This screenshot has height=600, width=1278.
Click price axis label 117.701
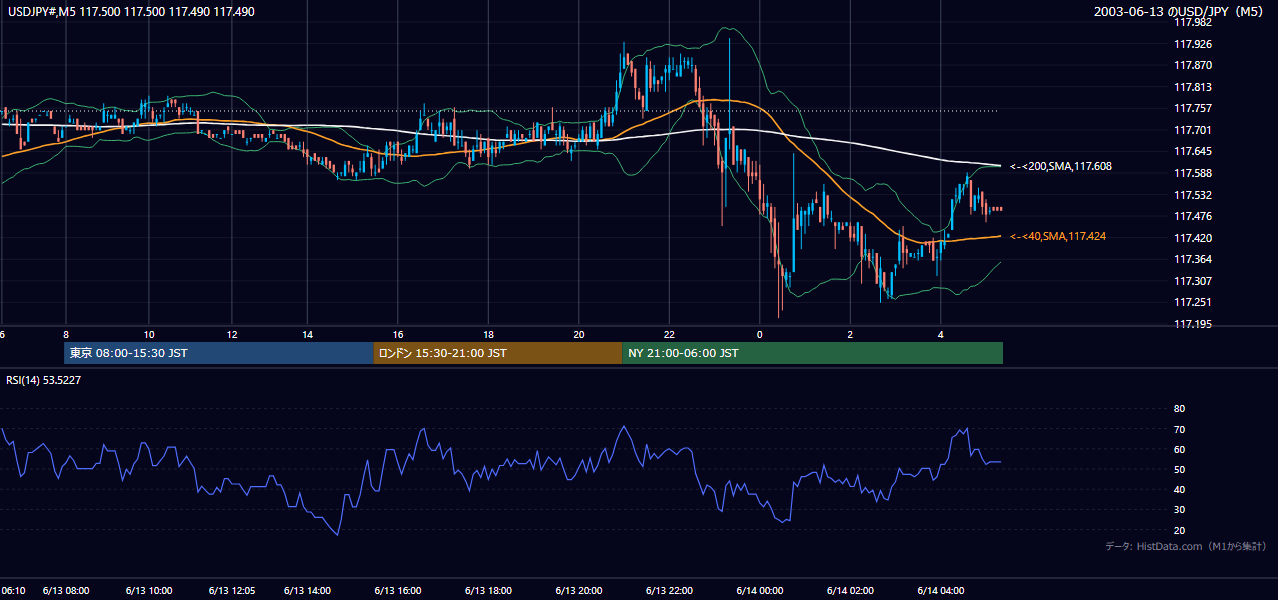point(1192,130)
